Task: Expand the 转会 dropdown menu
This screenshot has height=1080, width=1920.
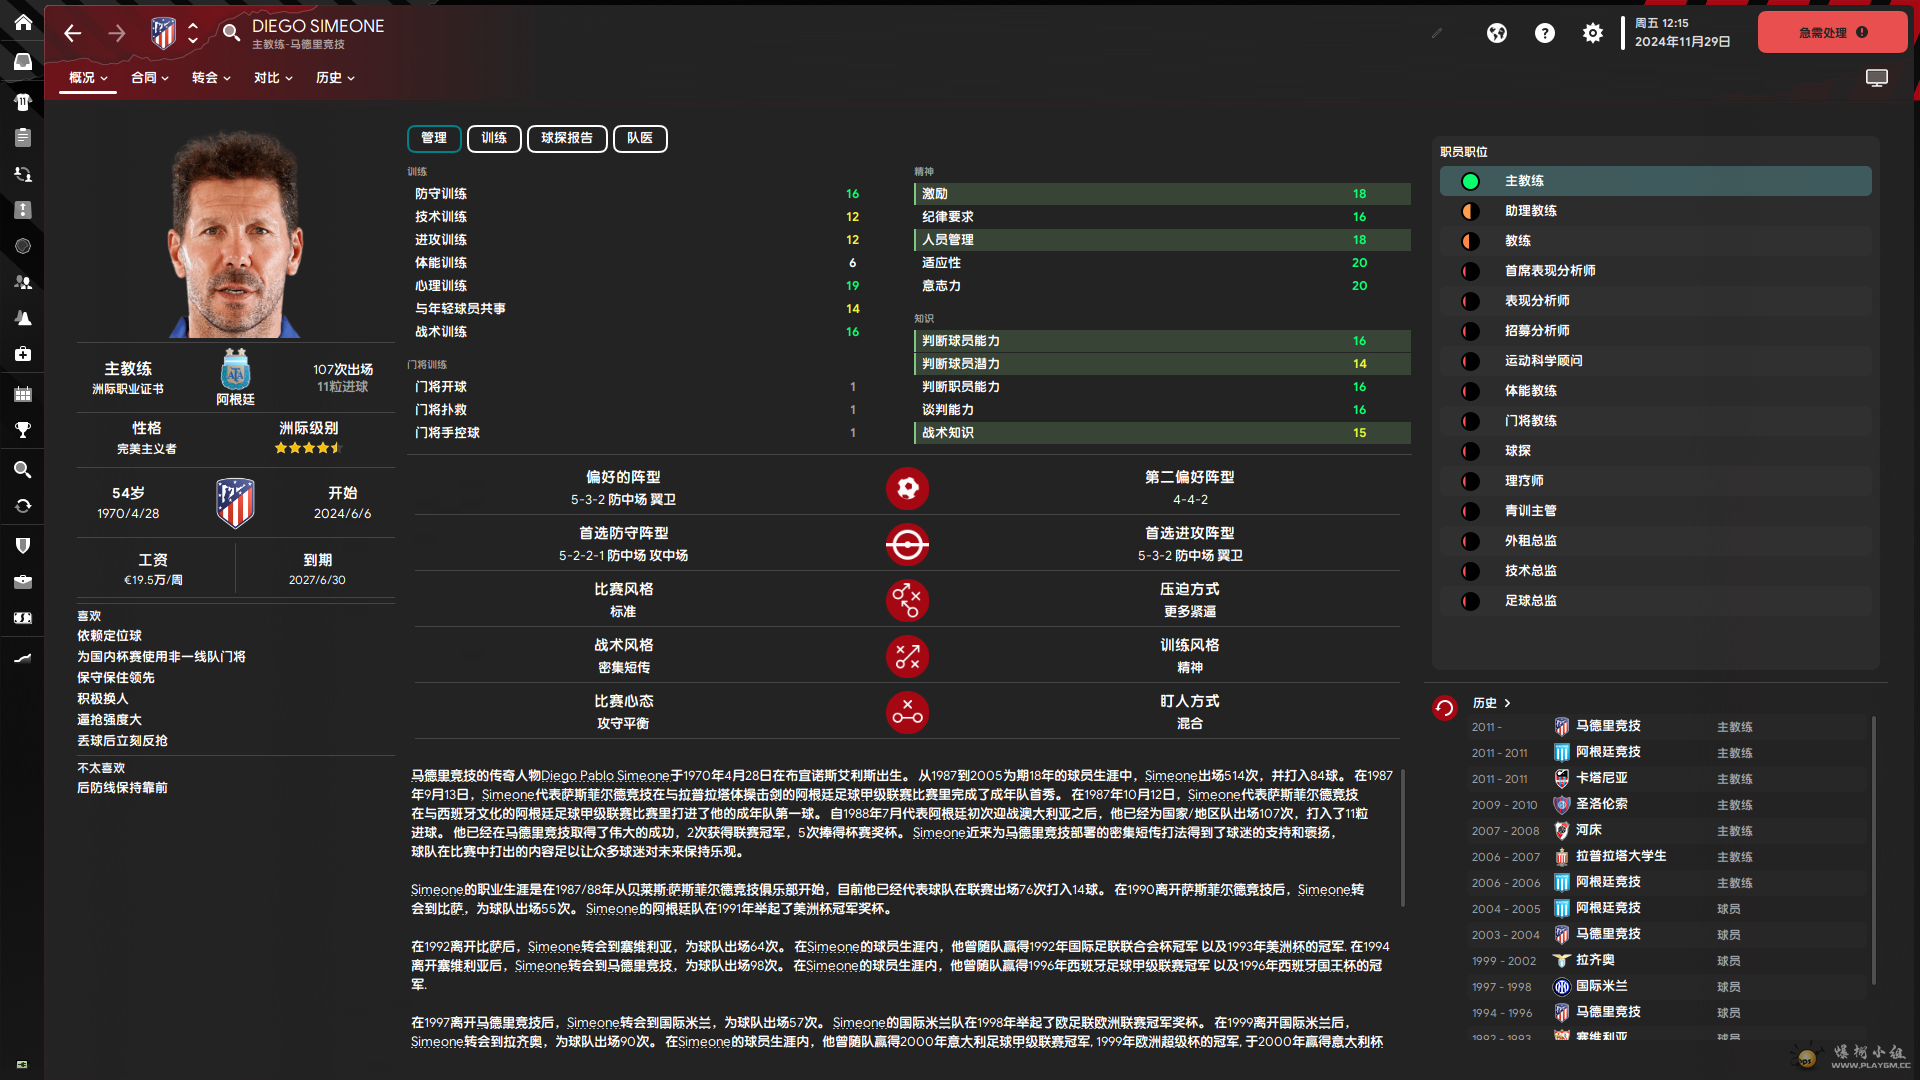Action: pyautogui.click(x=211, y=78)
